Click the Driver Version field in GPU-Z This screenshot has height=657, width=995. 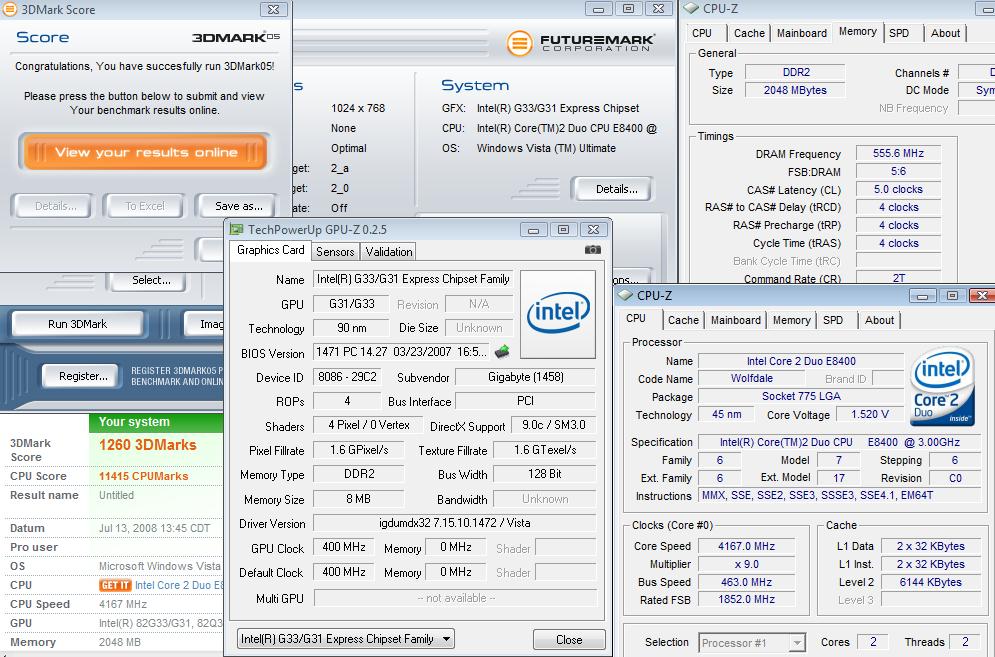click(x=454, y=523)
